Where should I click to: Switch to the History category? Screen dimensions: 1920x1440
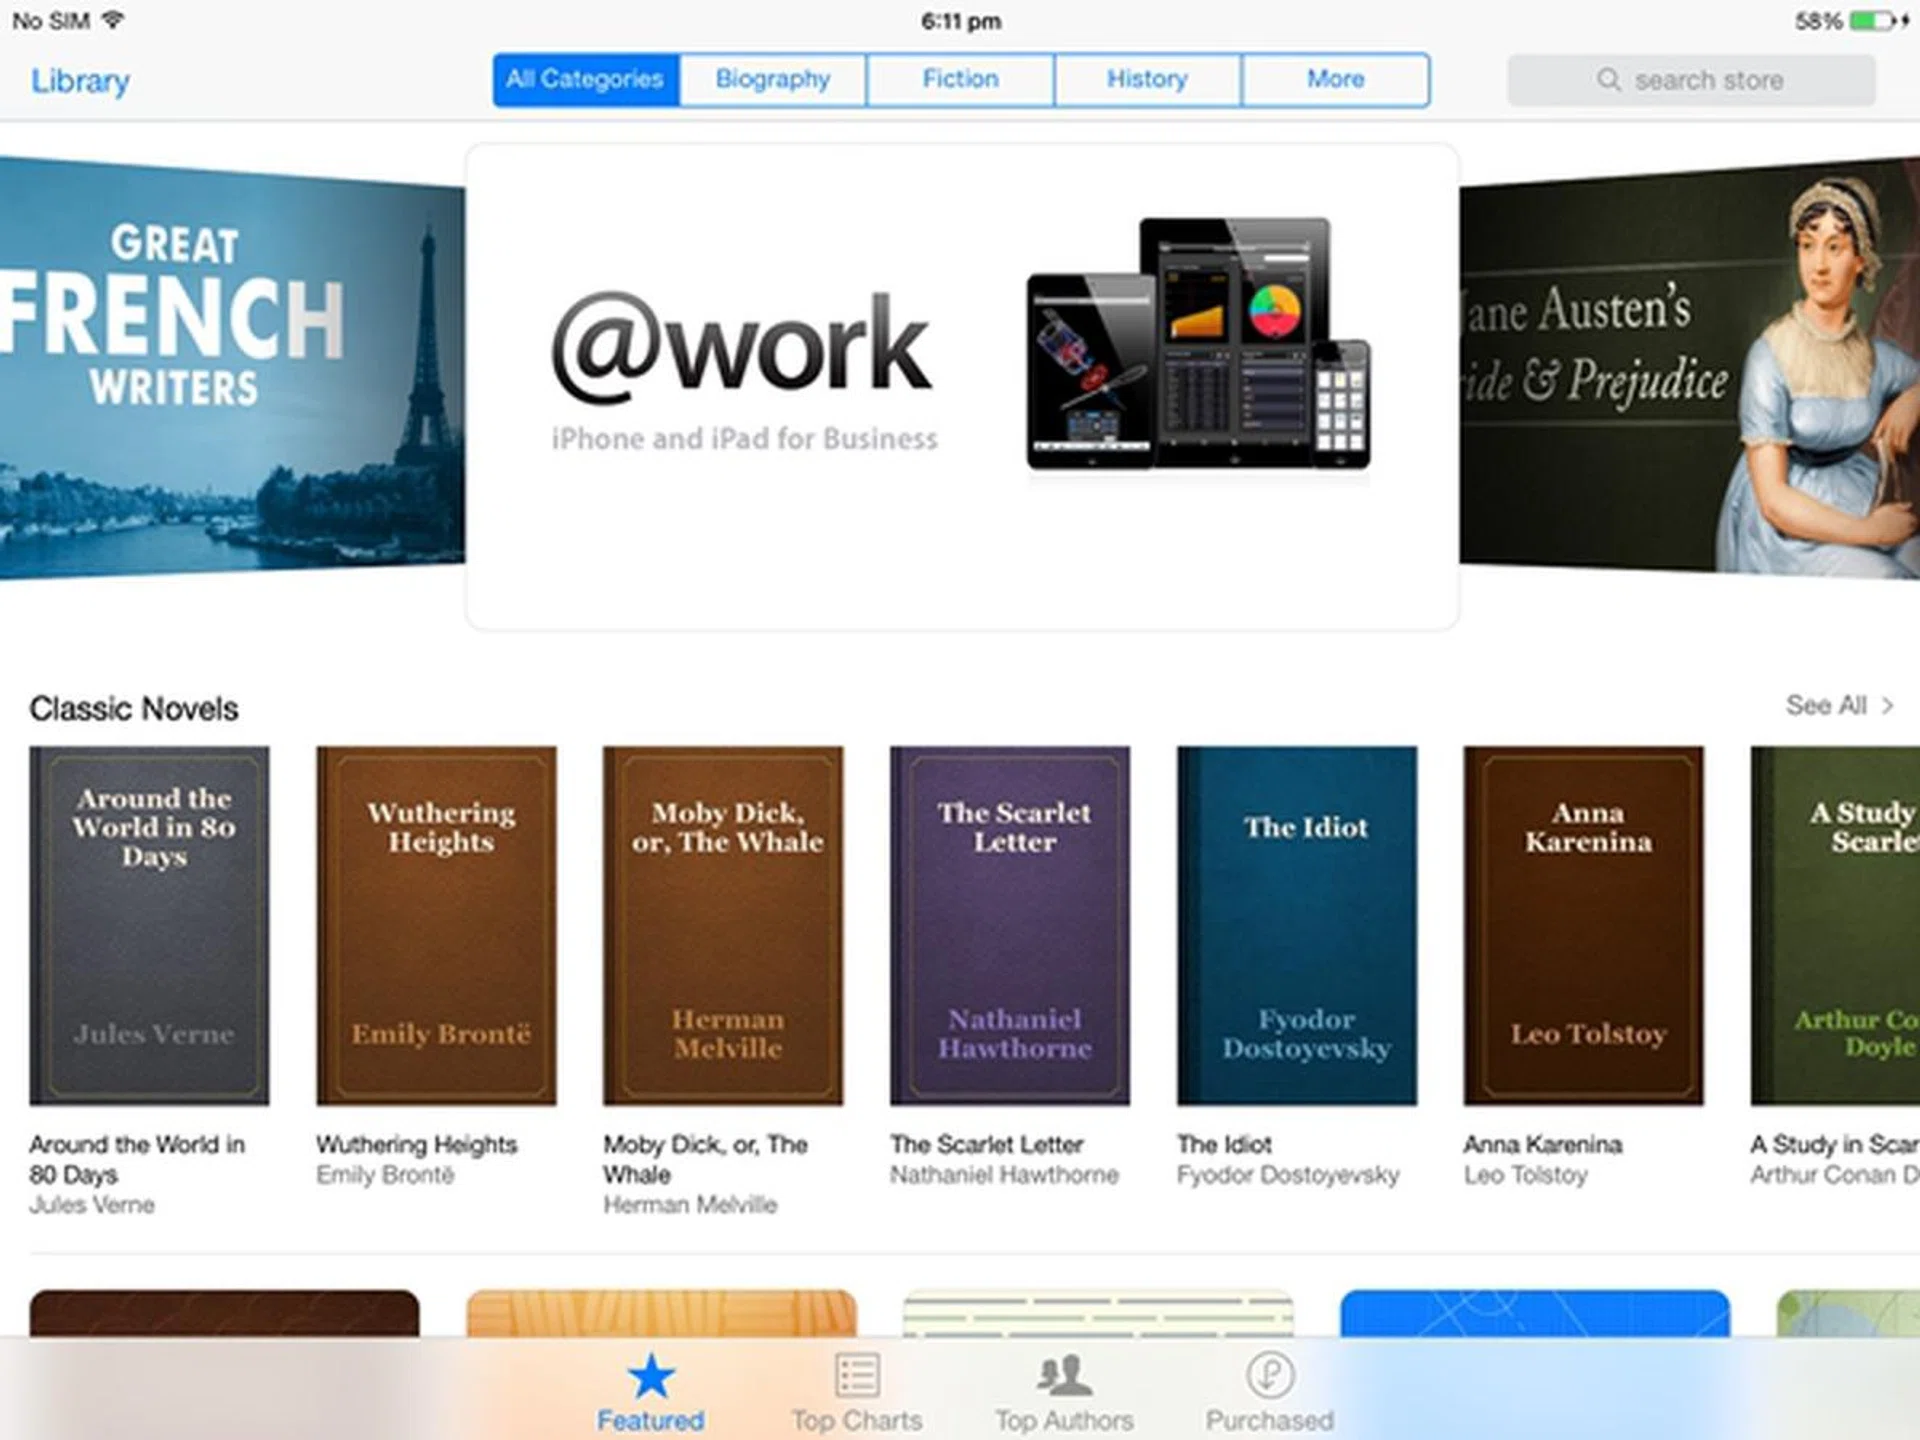pos(1147,79)
